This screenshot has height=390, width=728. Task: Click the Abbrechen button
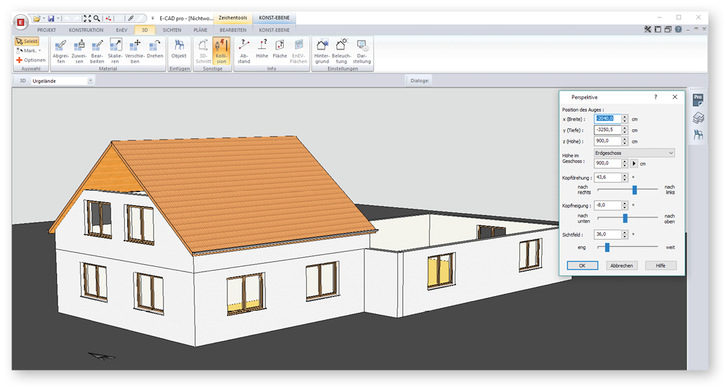click(622, 266)
